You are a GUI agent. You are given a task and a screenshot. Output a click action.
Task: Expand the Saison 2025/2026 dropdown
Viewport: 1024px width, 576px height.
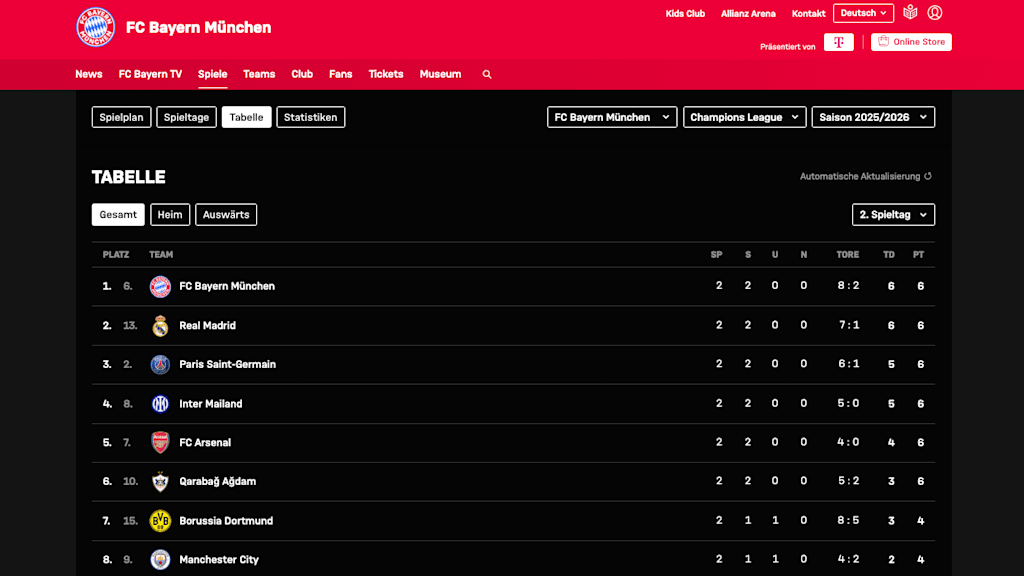click(873, 117)
